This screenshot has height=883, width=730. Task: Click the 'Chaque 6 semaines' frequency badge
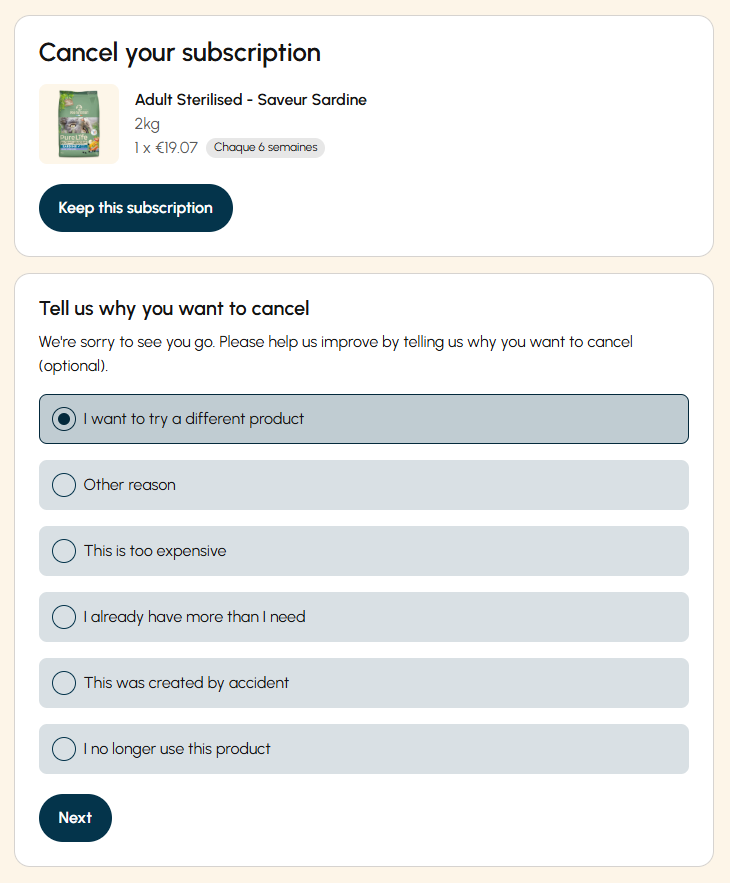tap(265, 148)
